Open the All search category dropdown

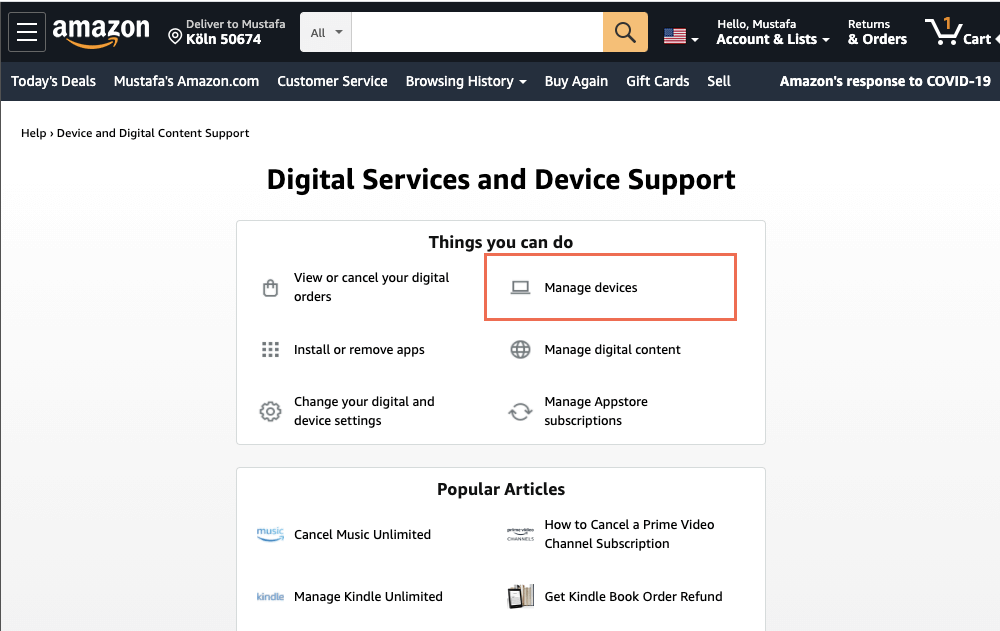tap(324, 31)
